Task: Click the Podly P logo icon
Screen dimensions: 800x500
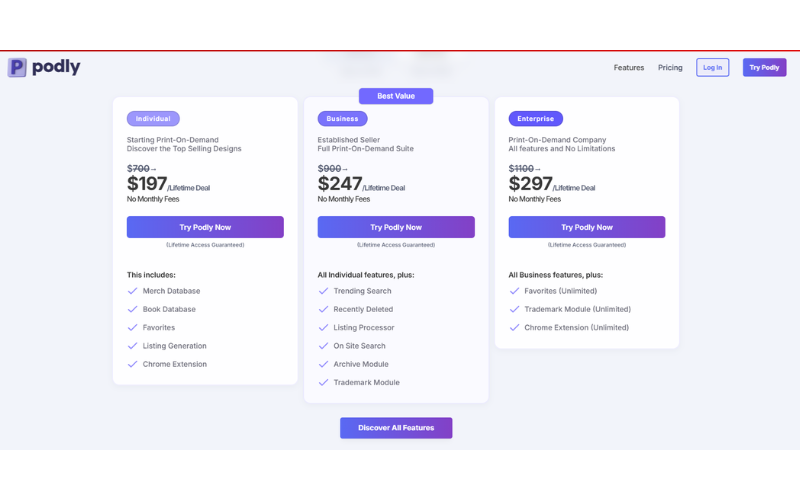Action: tap(17, 67)
